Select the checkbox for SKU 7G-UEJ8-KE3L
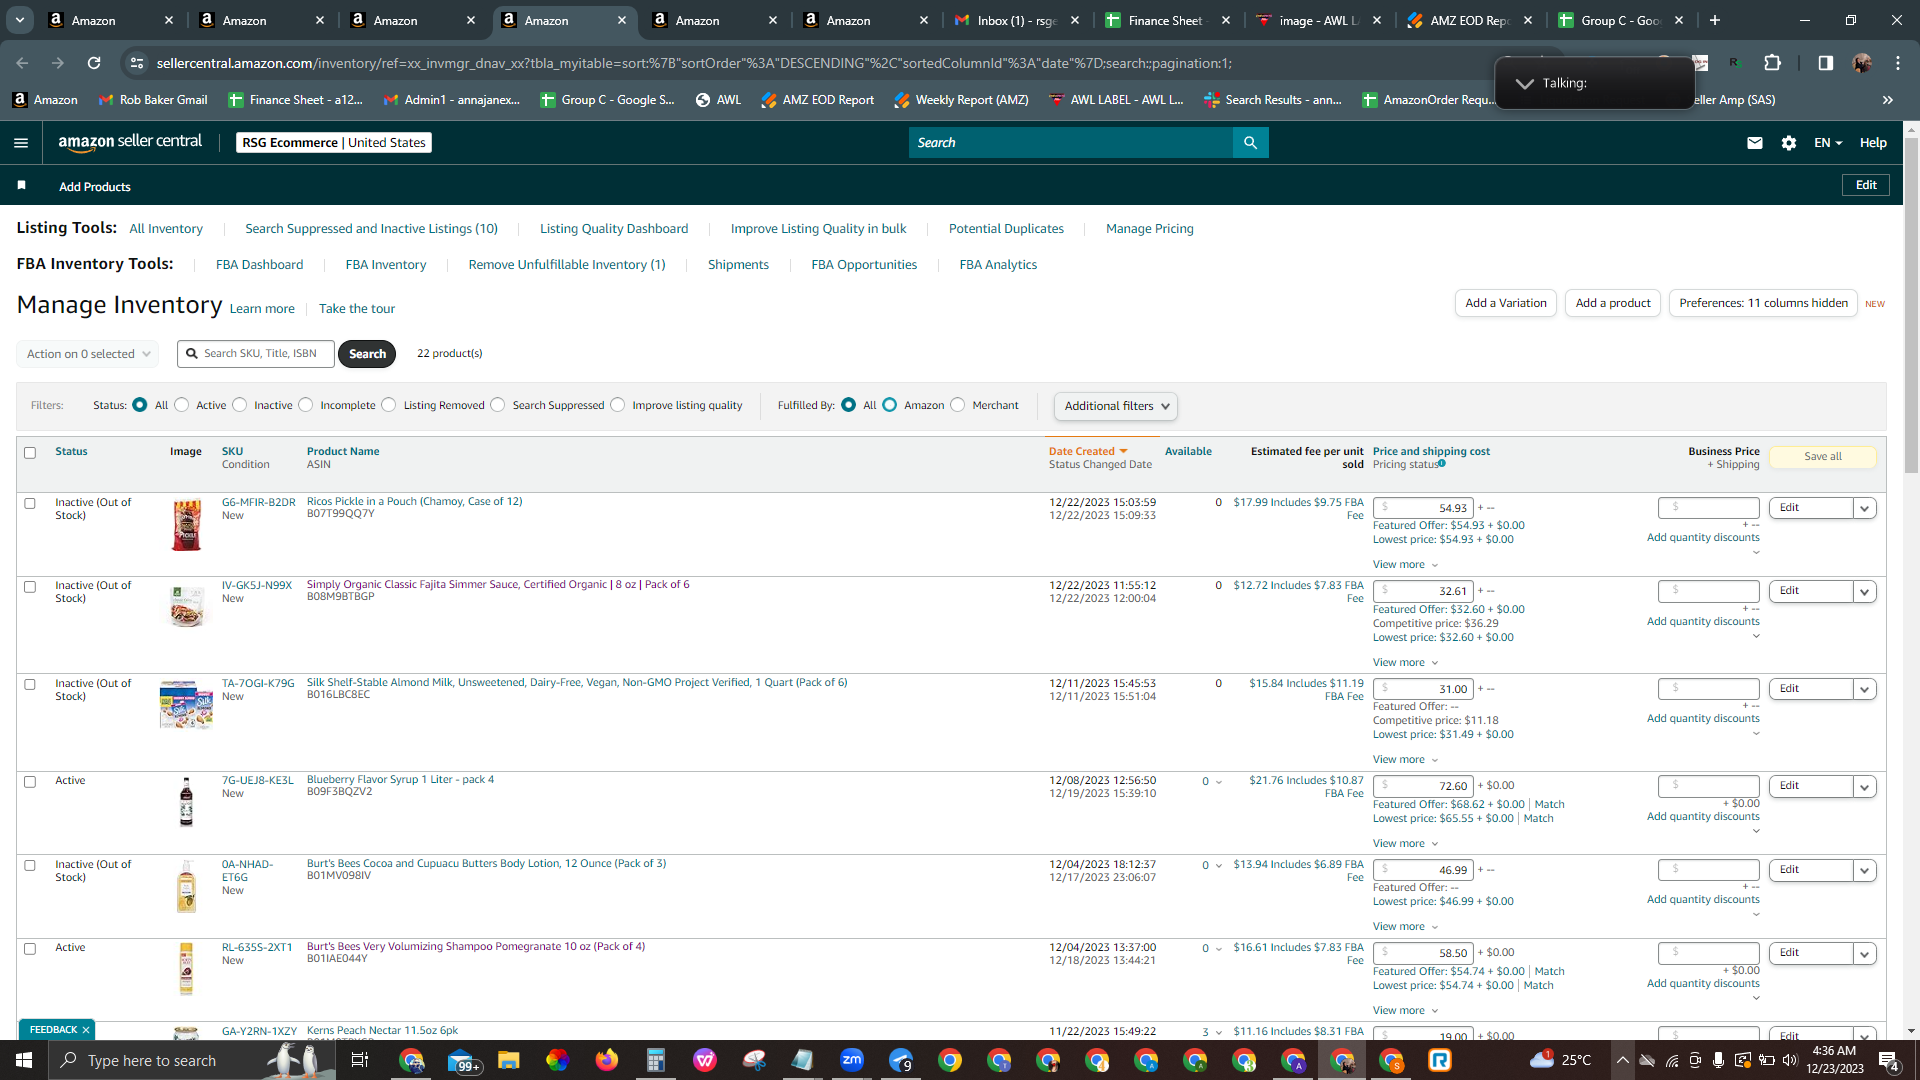The image size is (1920, 1080). (x=30, y=782)
